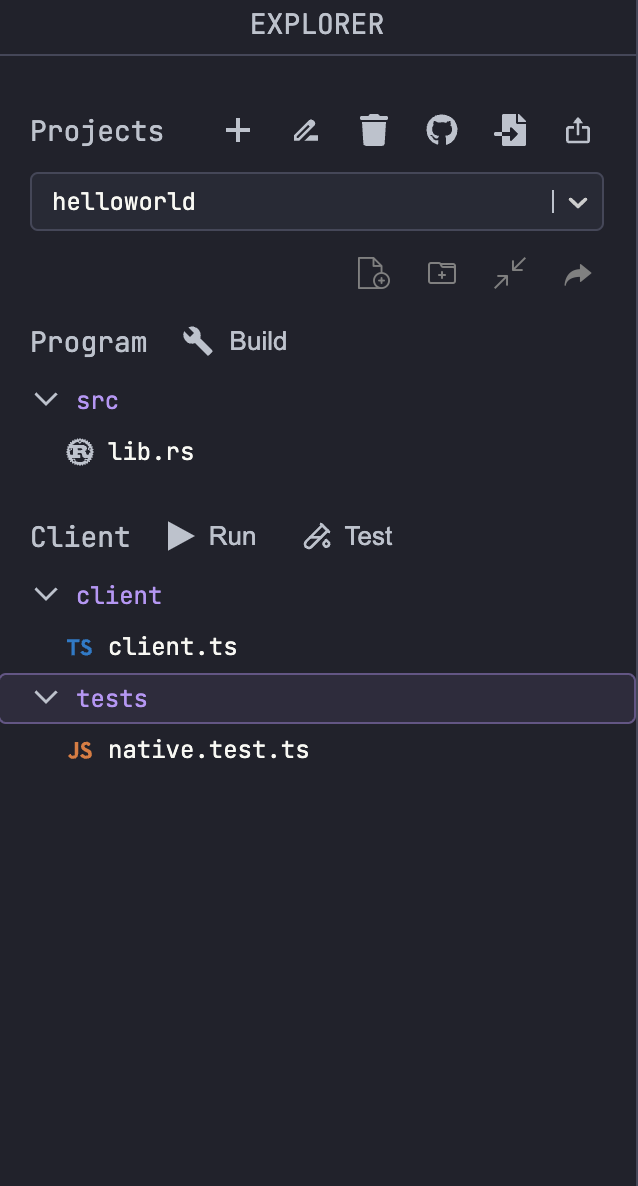Collapse the client folder

(x=46, y=595)
